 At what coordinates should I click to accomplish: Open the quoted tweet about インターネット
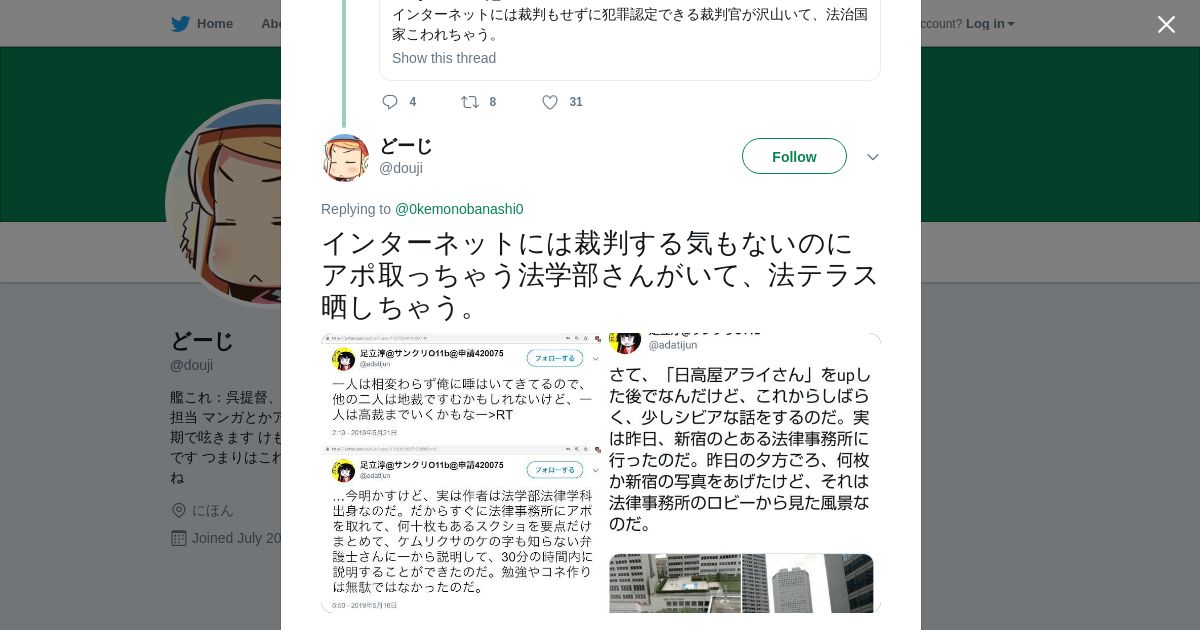[630, 40]
